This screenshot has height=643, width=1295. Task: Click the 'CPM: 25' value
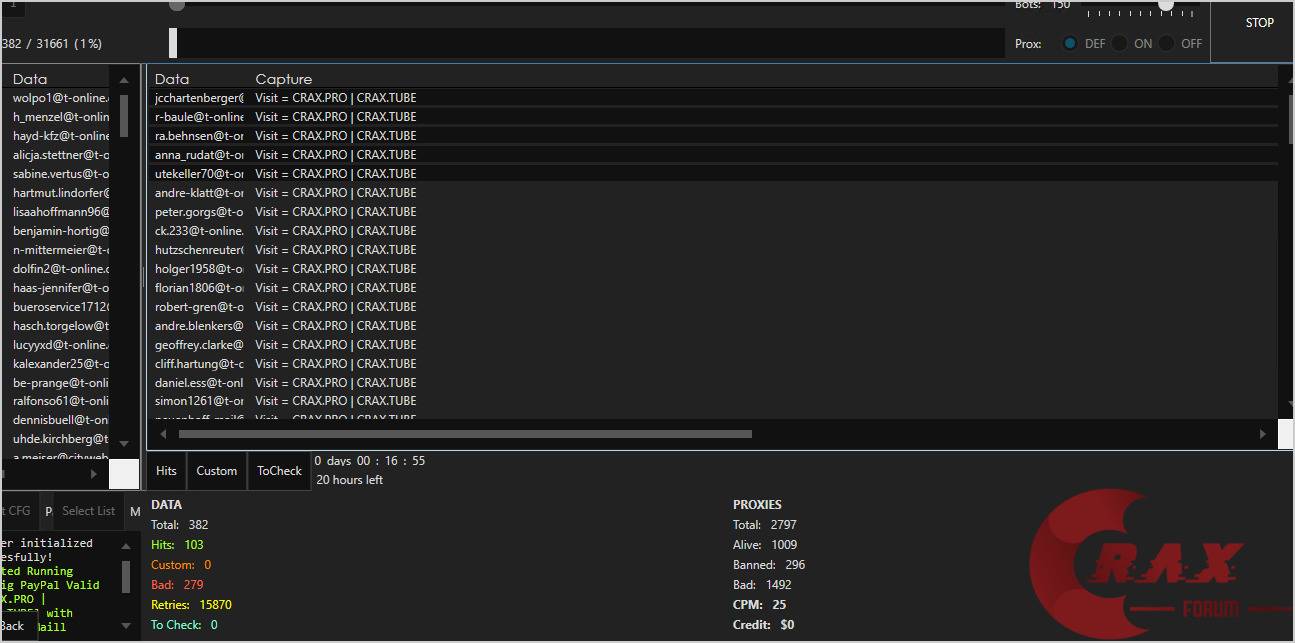(759, 605)
